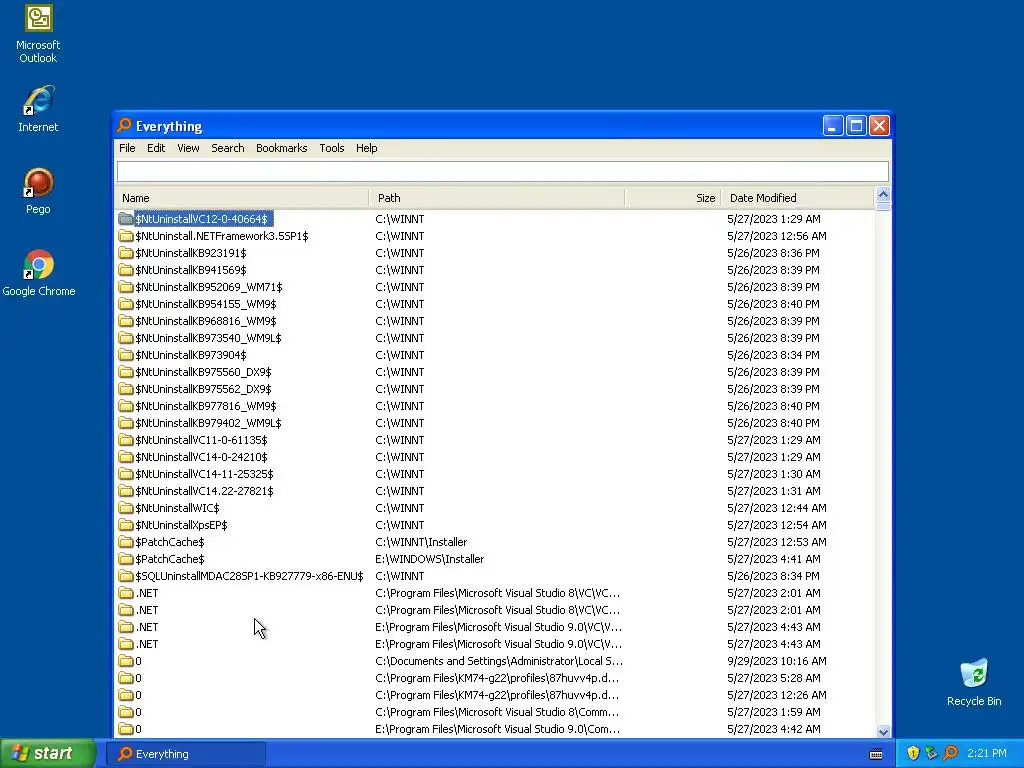This screenshot has width=1024, height=768.
Task: Click folder icon of $NtUninstallKB968816_WM9$
Action: [125, 321]
